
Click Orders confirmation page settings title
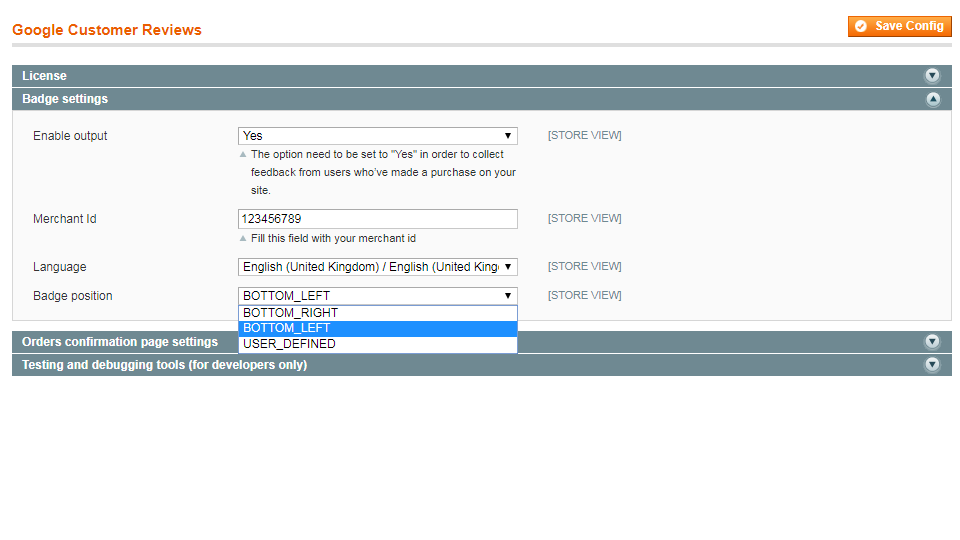click(120, 342)
